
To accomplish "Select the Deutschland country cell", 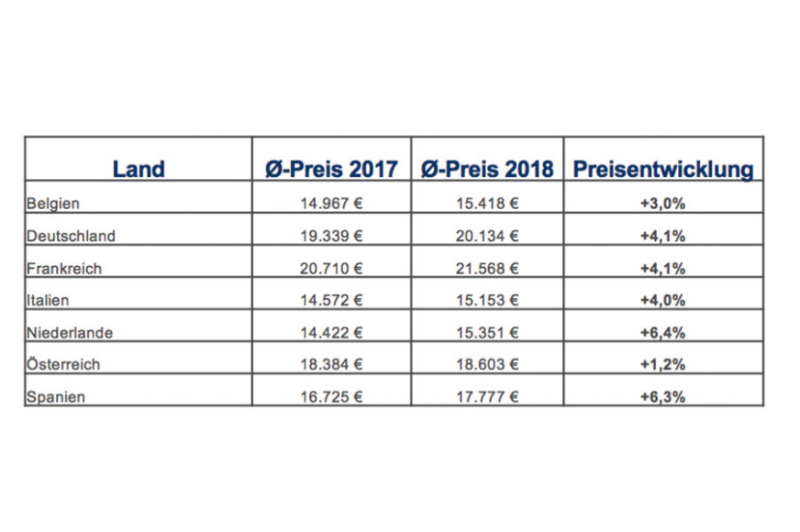I will pyautogui.click(x=71, y=237).
